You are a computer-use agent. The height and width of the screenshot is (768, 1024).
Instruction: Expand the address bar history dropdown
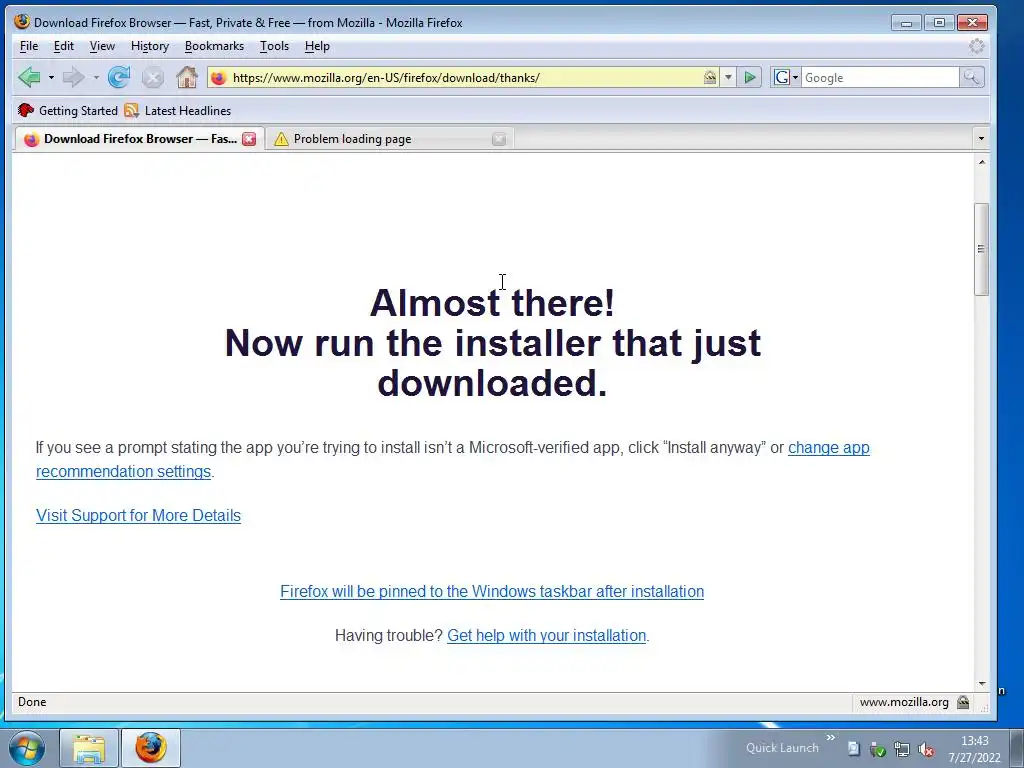pos(728,78)
